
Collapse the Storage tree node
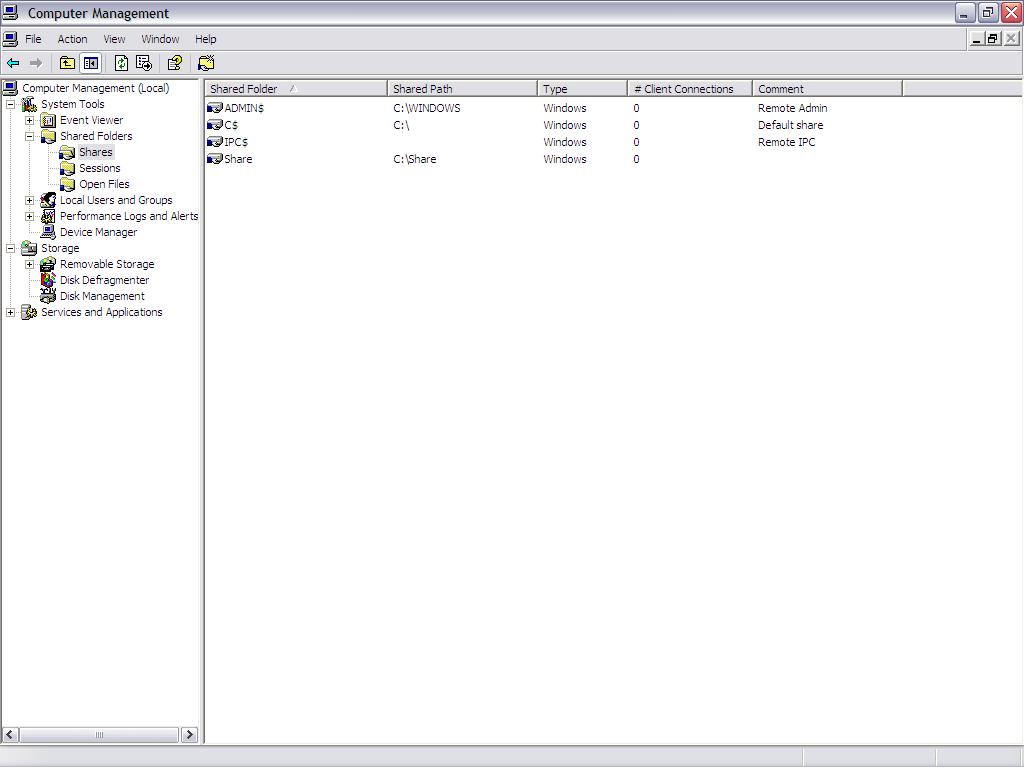point(10,248)
